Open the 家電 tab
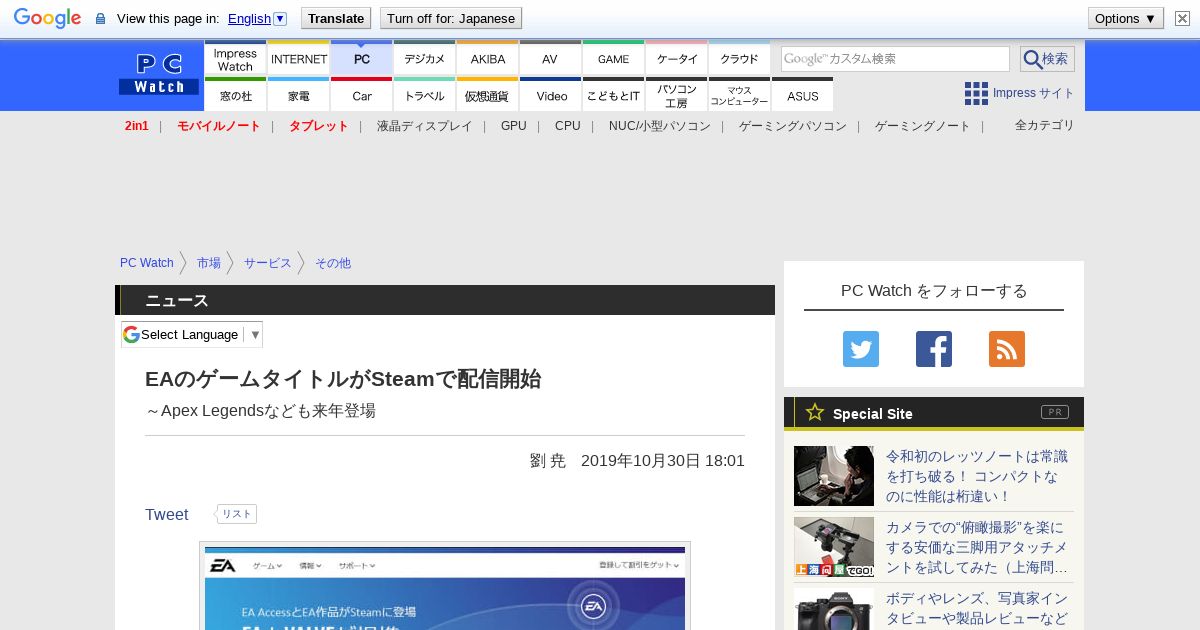The width and height of the screenshot is (1200, 630). tap(299, 95)
